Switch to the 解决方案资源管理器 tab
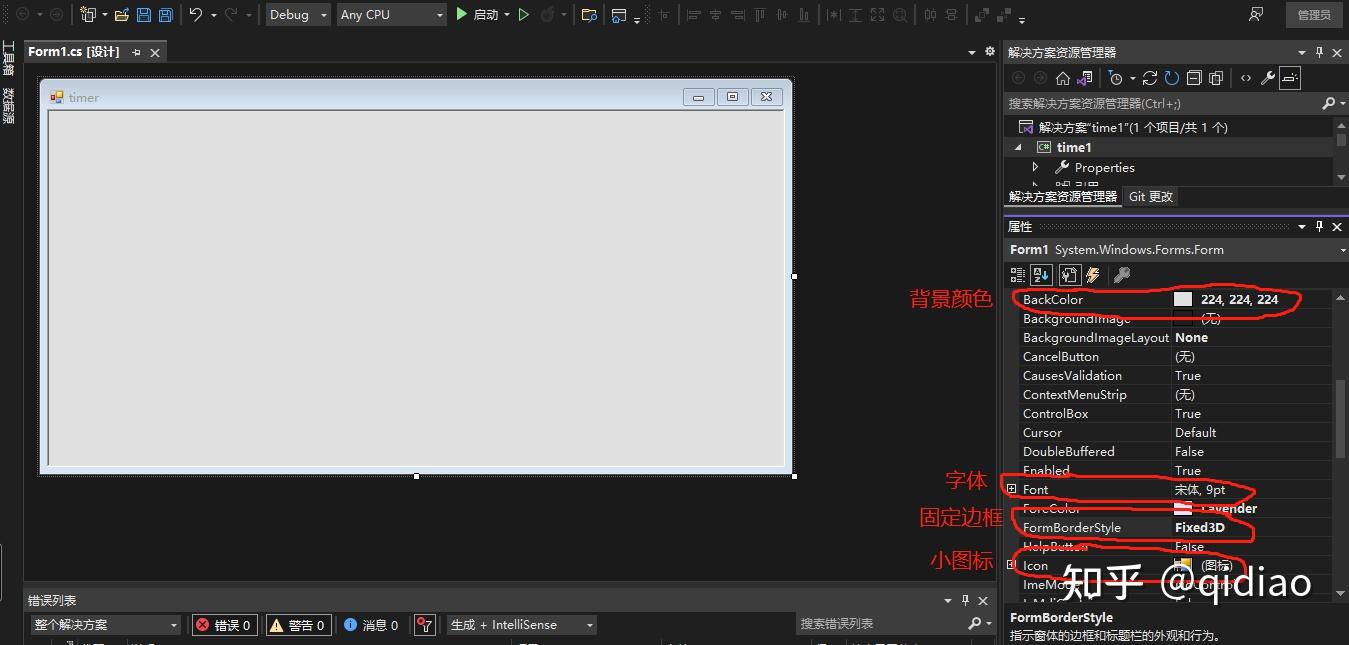Image resolution: width=1349 pixels, height=645 pixels. (x=1063, y=197)
